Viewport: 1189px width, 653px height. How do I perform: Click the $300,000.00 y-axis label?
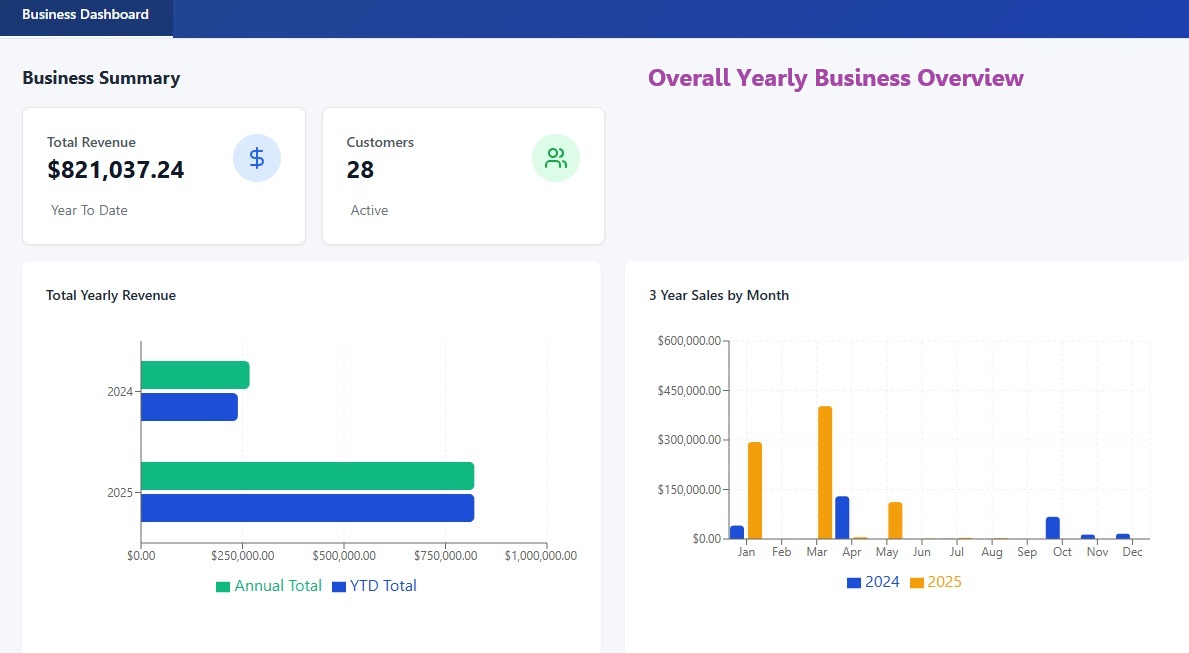coord(689,440)
